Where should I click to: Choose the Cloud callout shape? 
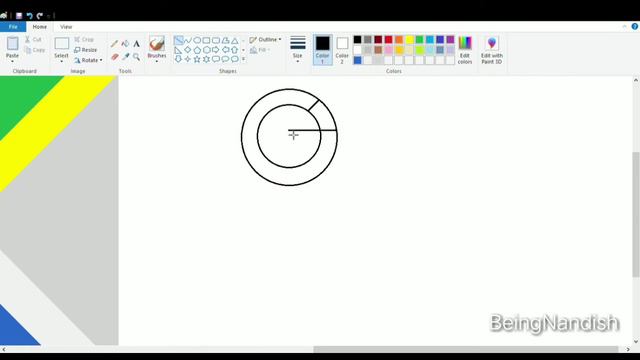[235, 59]
